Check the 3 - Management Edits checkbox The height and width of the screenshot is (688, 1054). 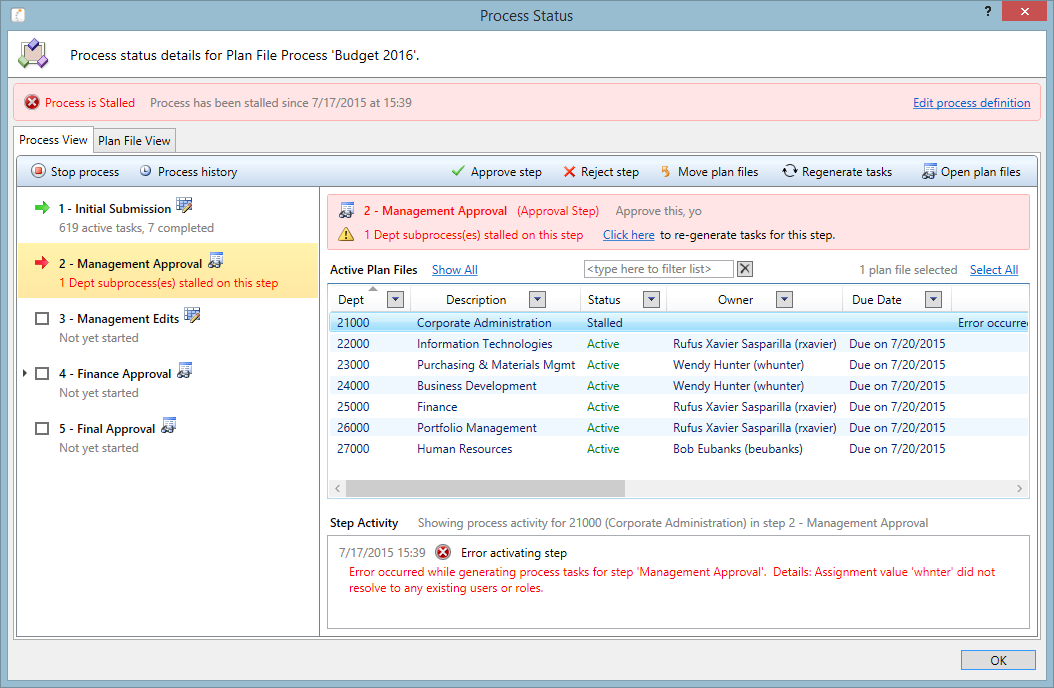[x=42, y=319]
